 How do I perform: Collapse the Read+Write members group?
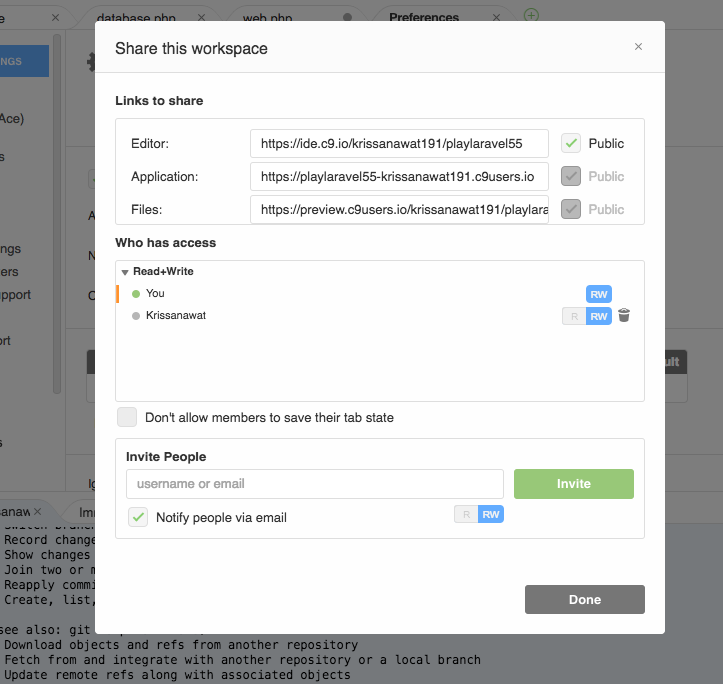tap(125, 272)
